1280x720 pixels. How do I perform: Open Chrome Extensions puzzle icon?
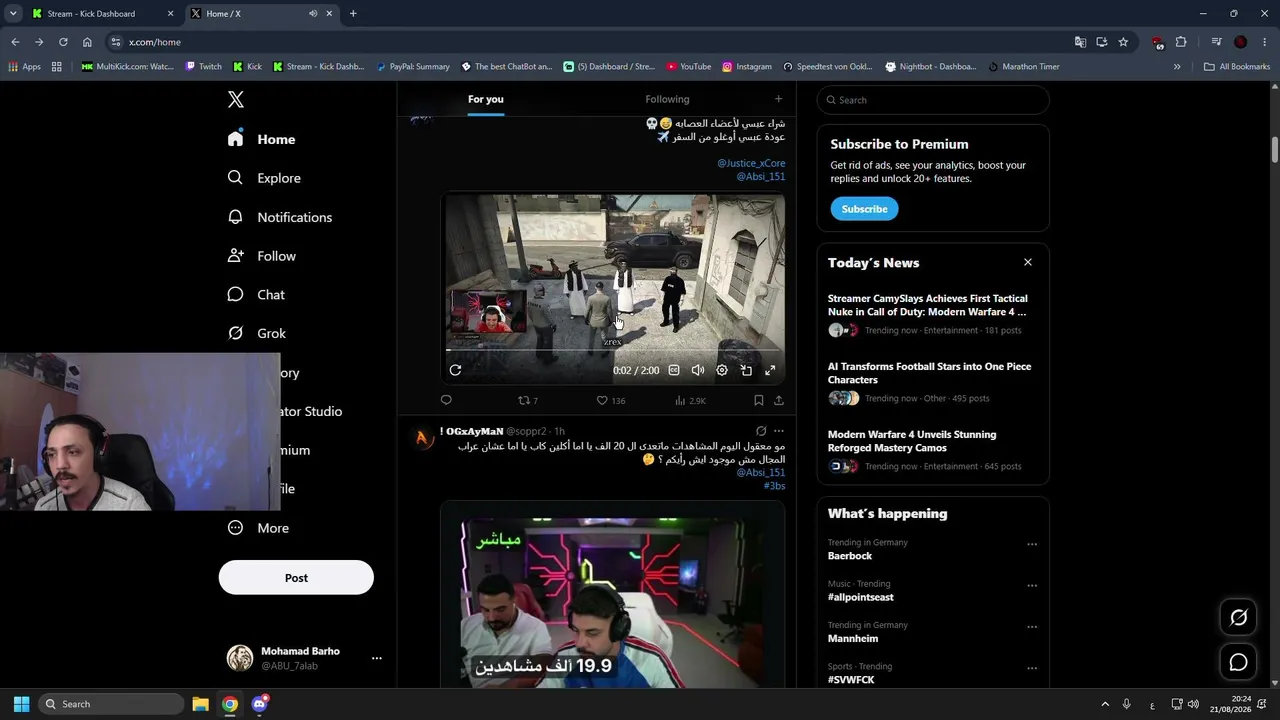click(x=1181, y=42)
